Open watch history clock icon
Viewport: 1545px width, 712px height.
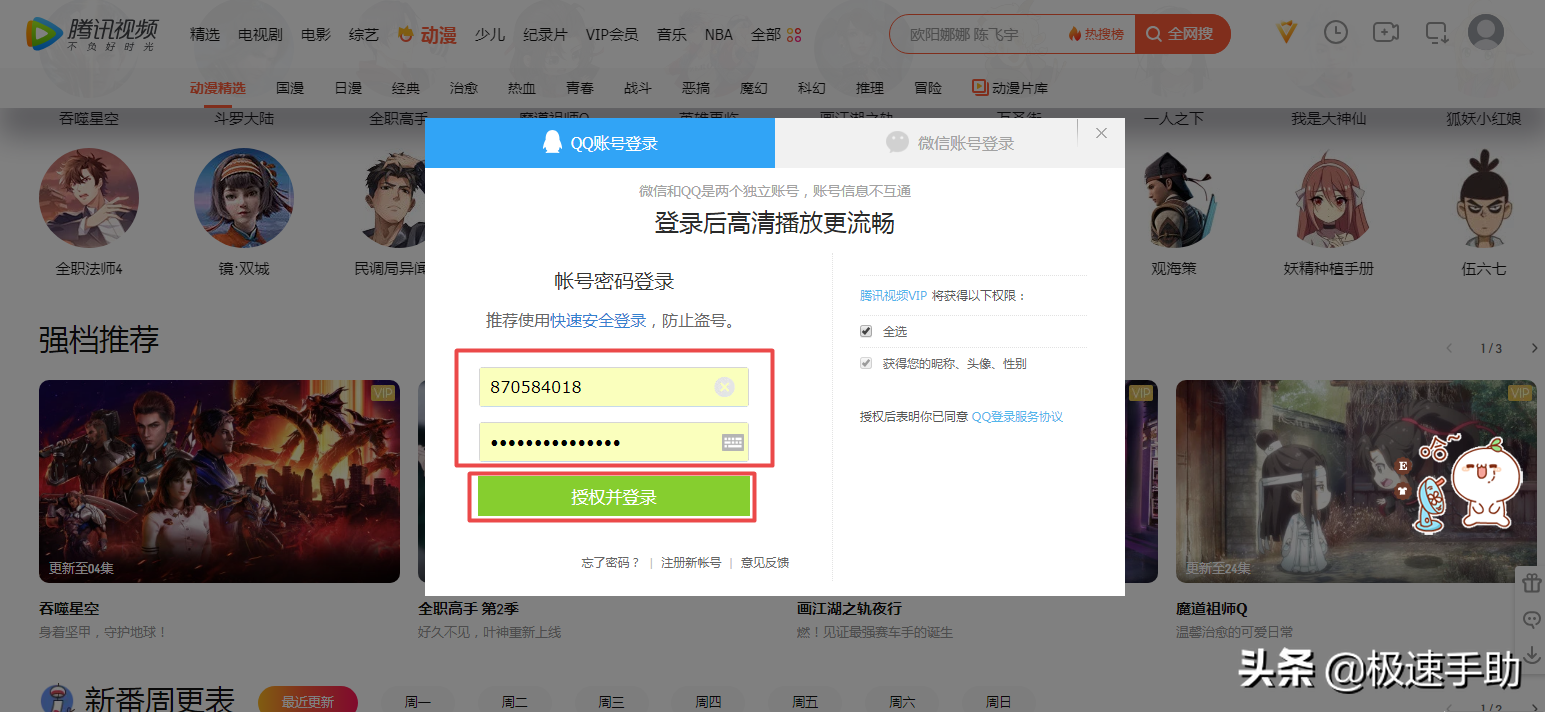tap(1336, 32)
